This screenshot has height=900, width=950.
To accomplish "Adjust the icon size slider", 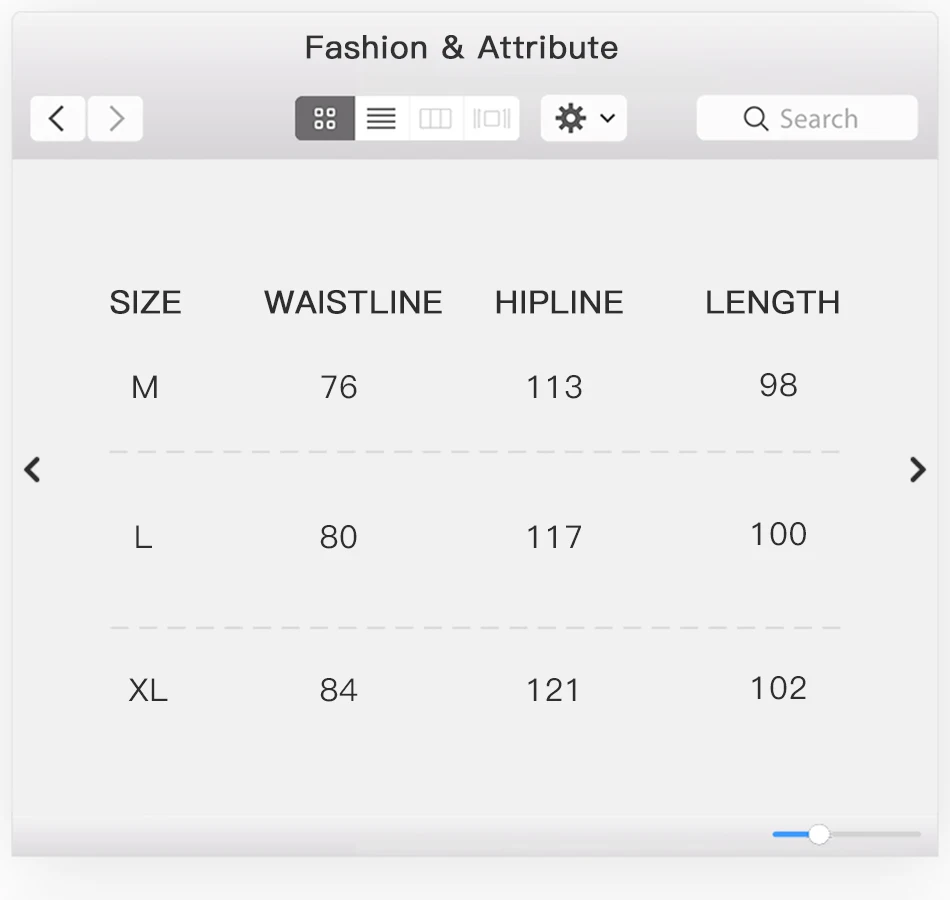I will (819, 834).
